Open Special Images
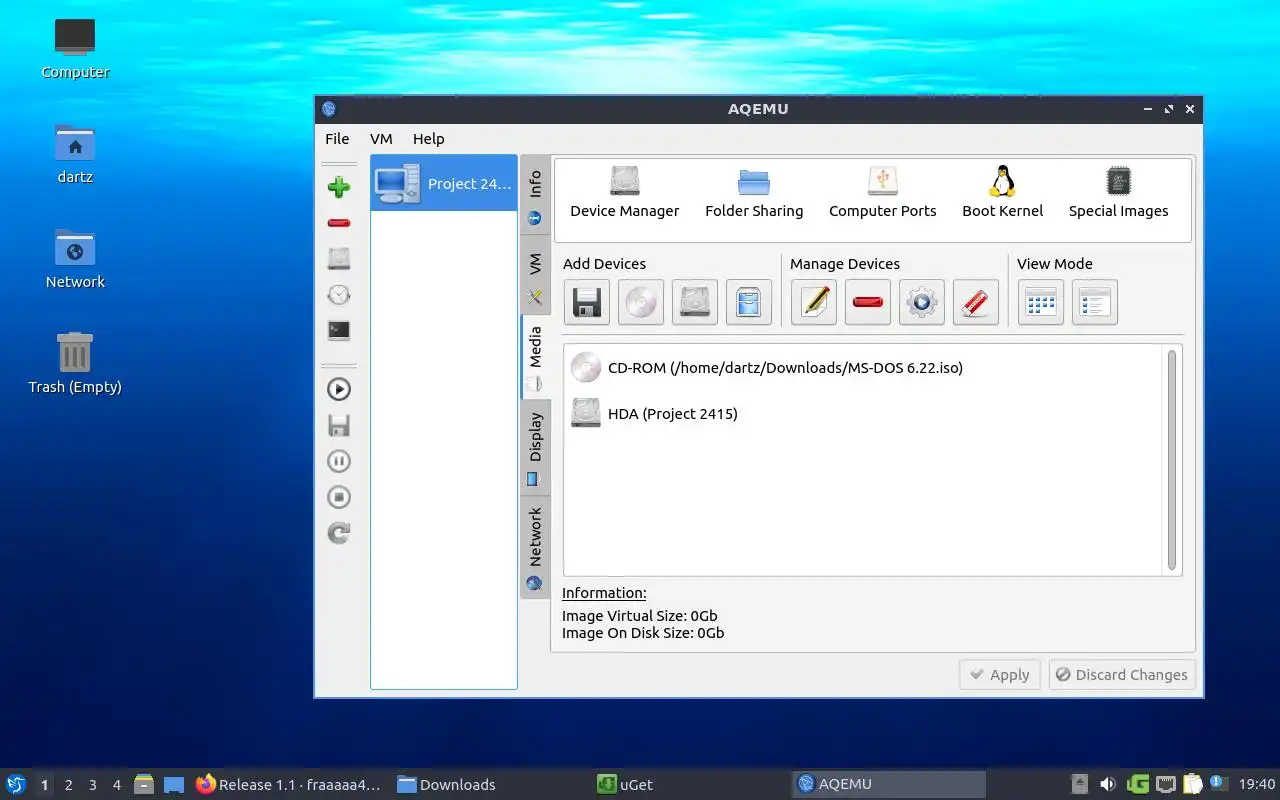The height and width of the screenshot is (800, 1280). 1118,193
